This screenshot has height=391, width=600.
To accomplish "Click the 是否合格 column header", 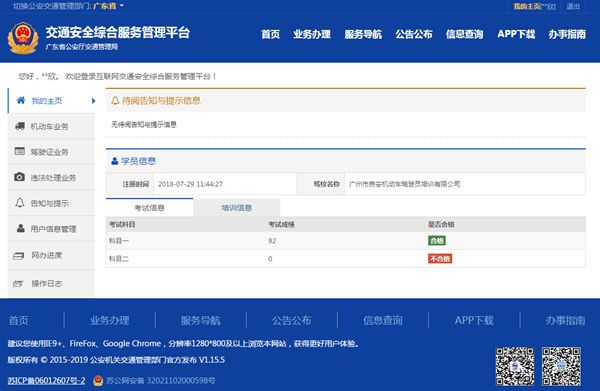I will 441,224.
